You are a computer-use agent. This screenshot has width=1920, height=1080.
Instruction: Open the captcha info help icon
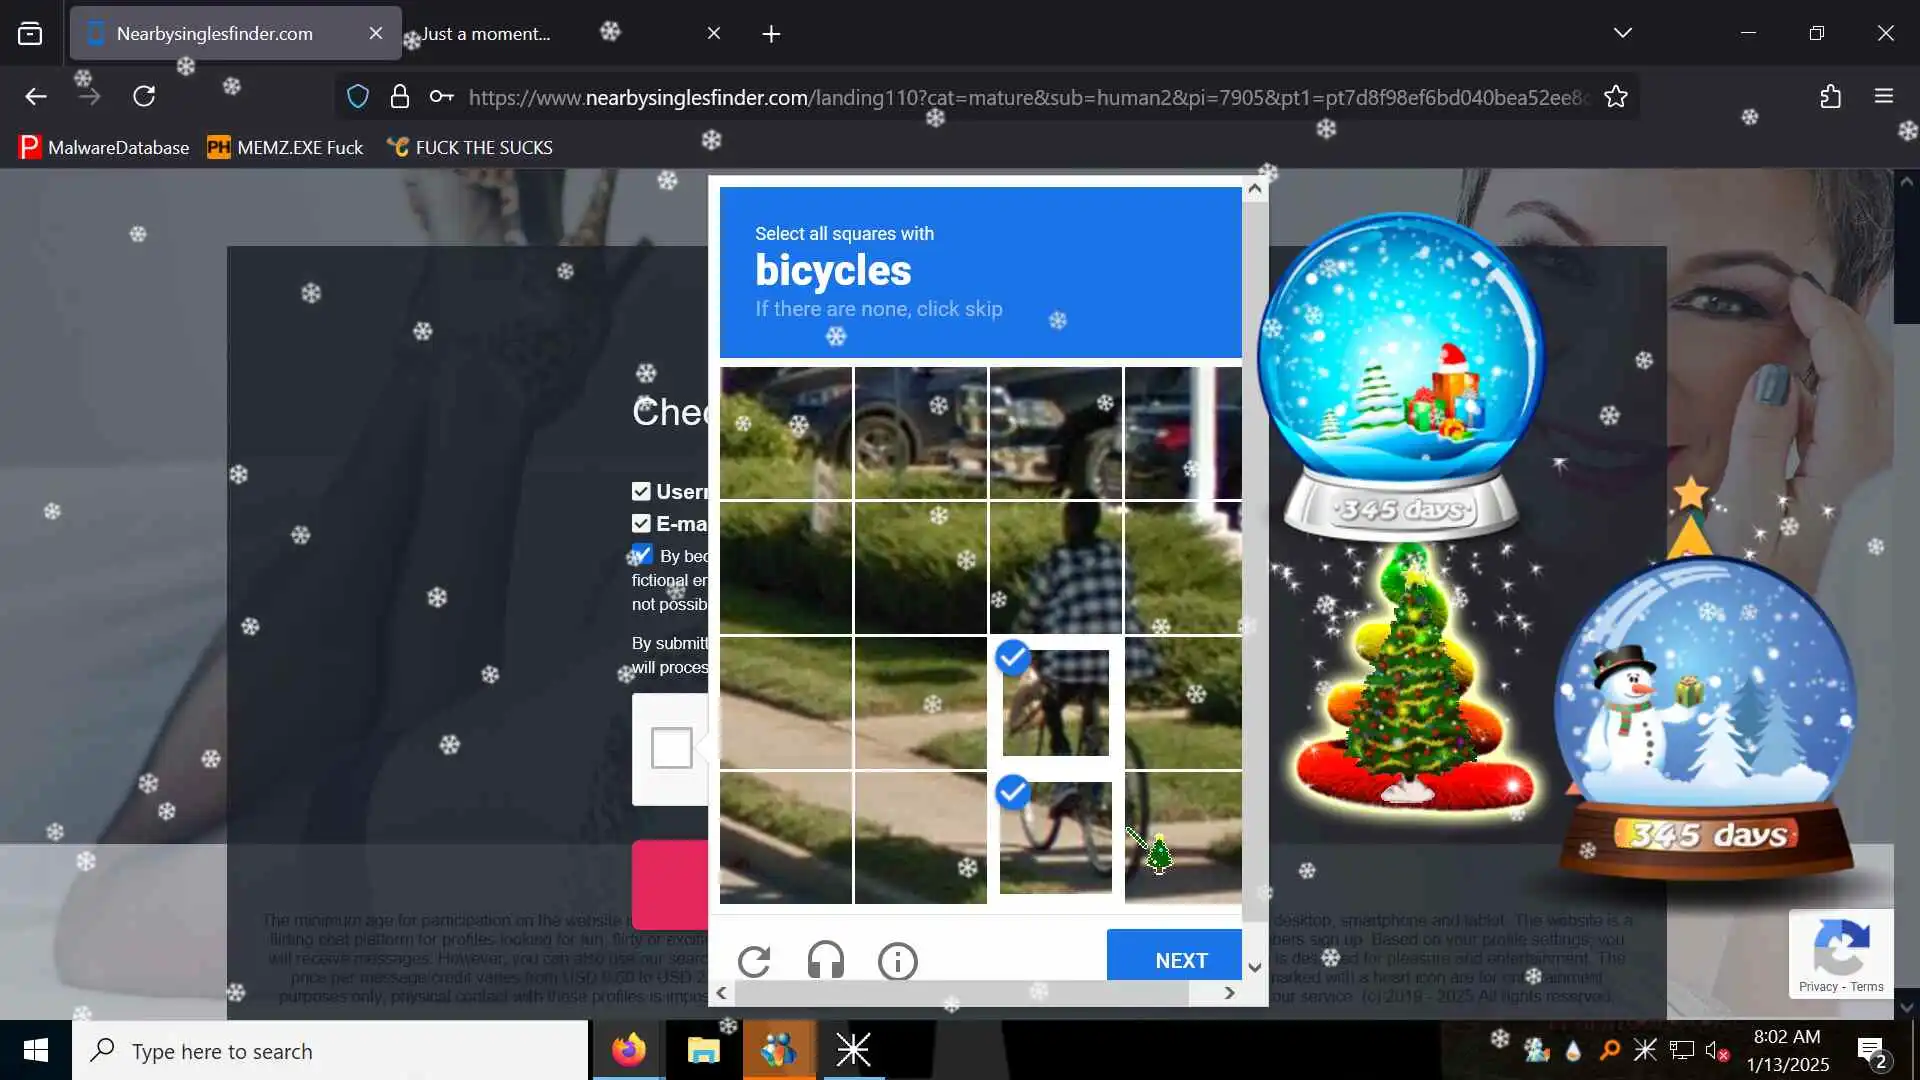click(897, 962)
